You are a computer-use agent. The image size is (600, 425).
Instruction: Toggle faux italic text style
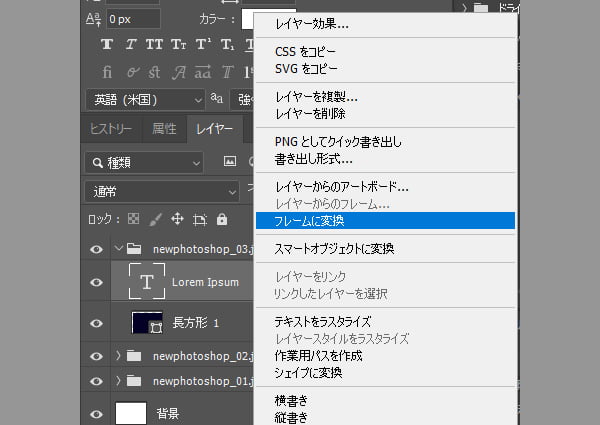coord(132,45)
